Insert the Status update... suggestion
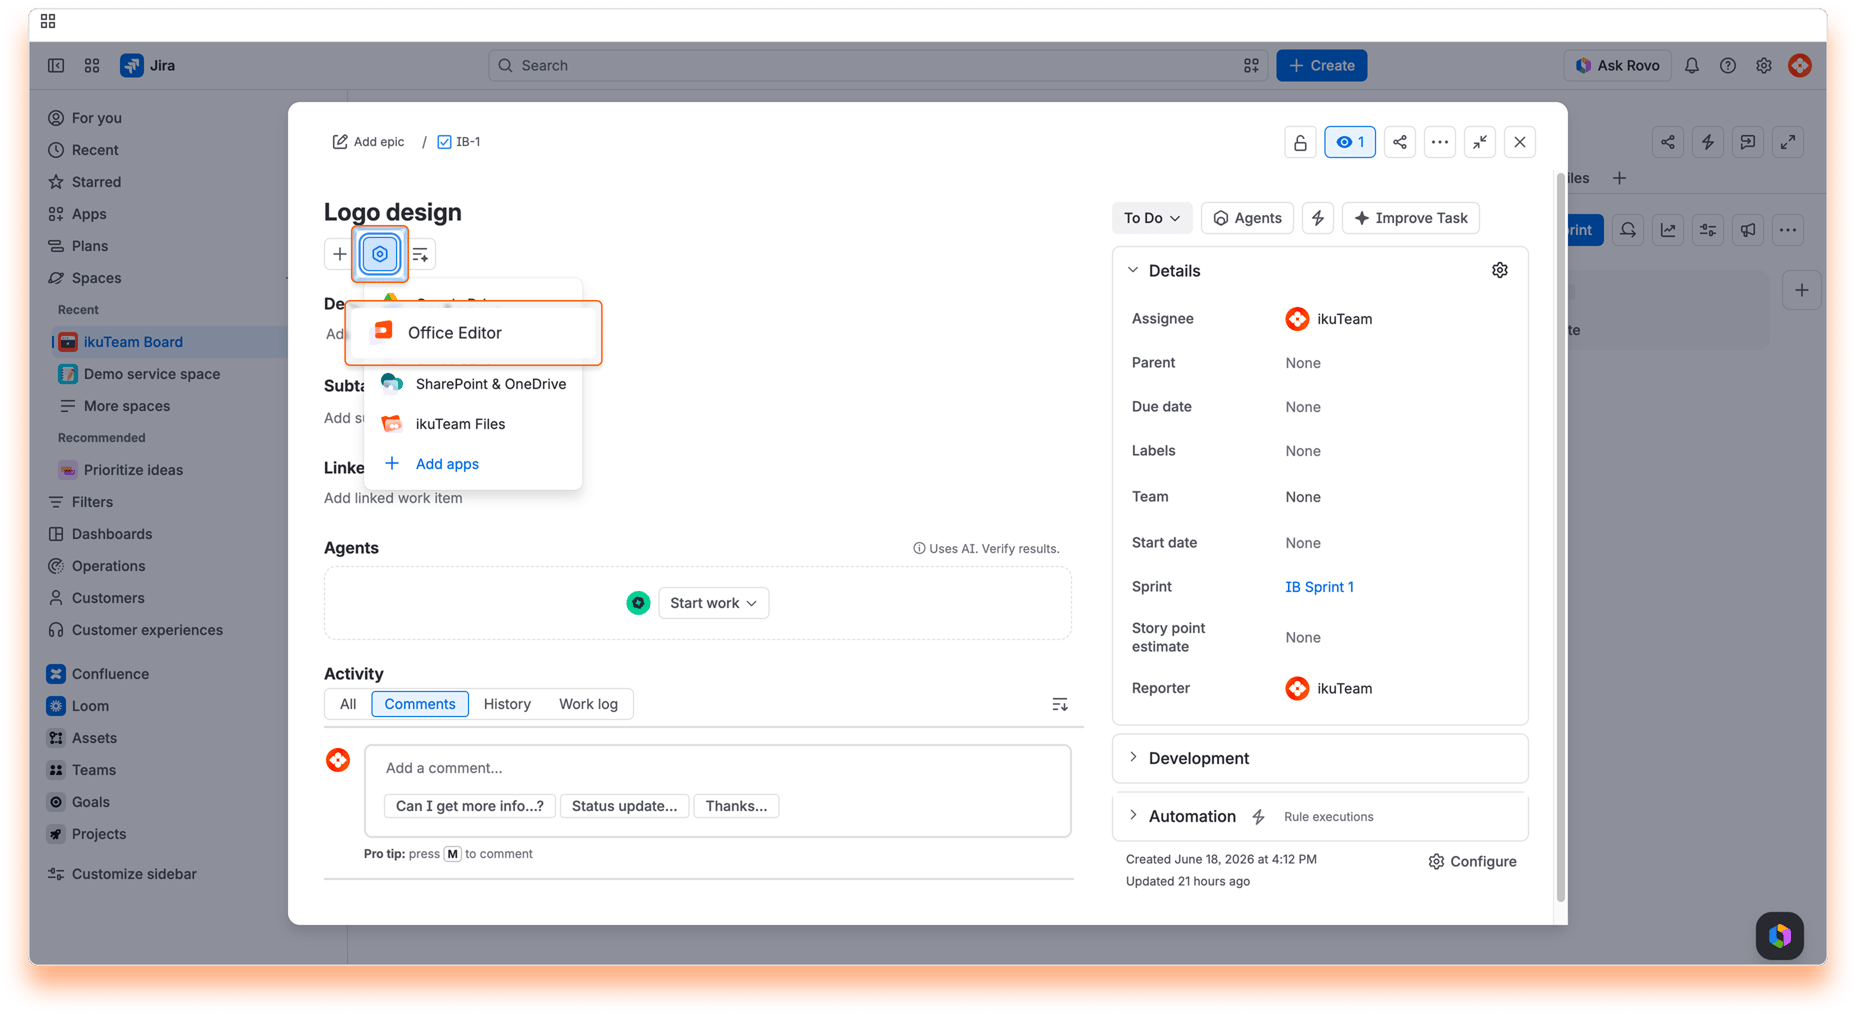The width and height of the screenshot is (1856, 1014). tap(624, 806)
